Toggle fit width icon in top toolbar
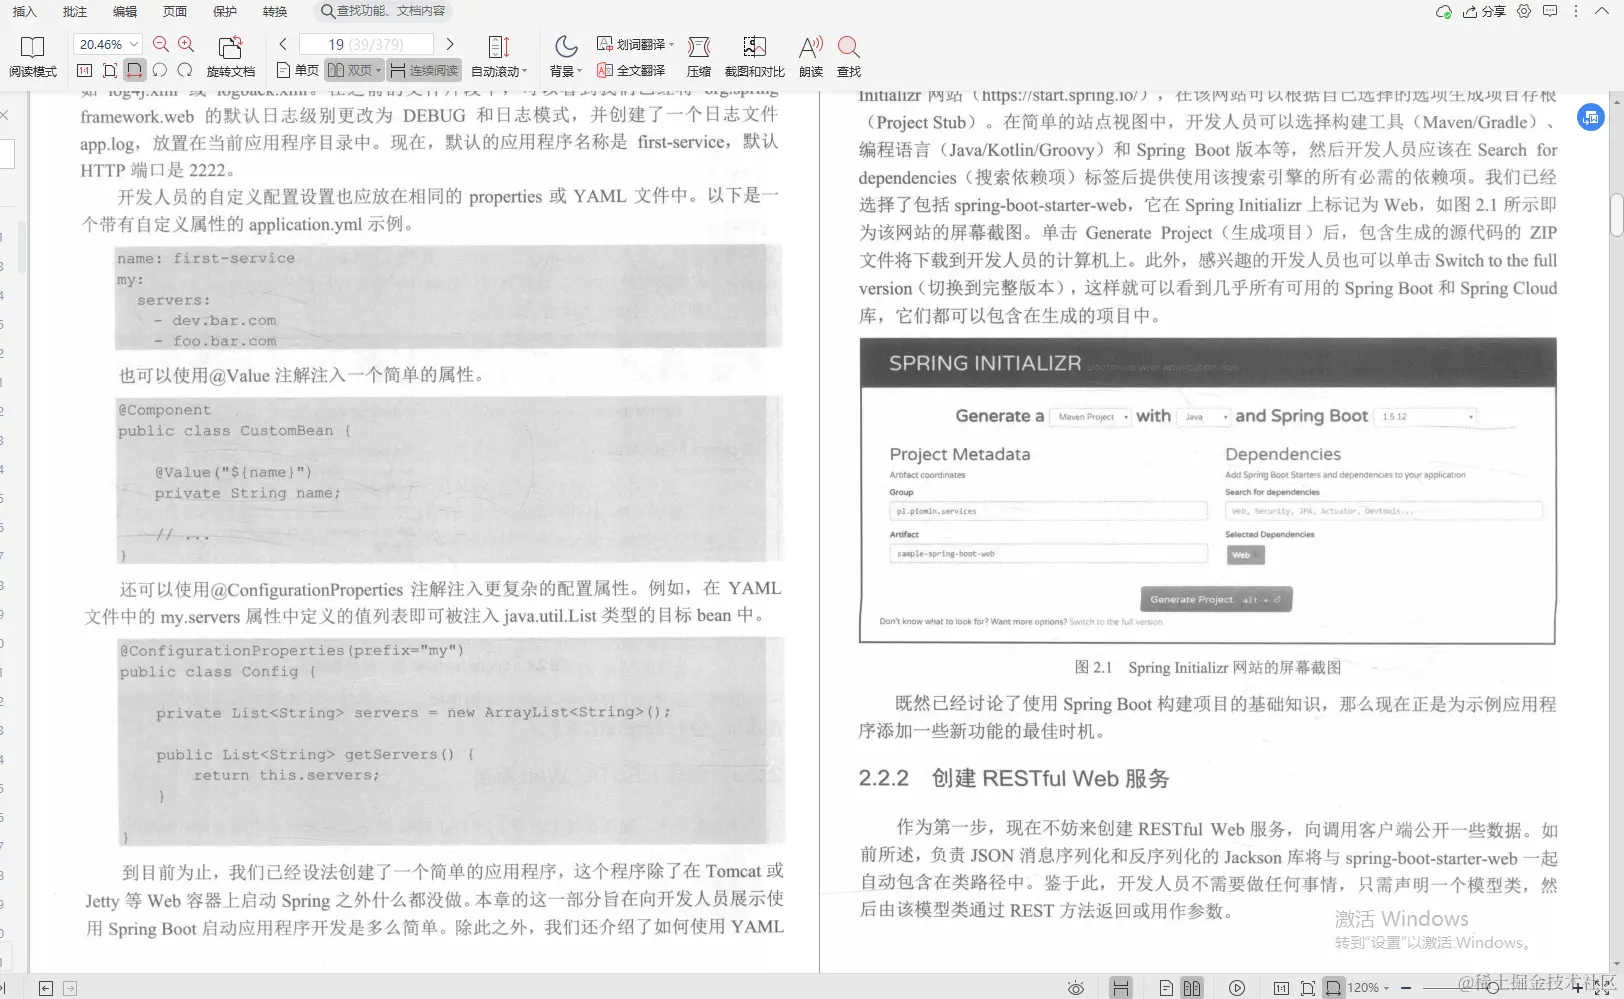 coord(134,70)
